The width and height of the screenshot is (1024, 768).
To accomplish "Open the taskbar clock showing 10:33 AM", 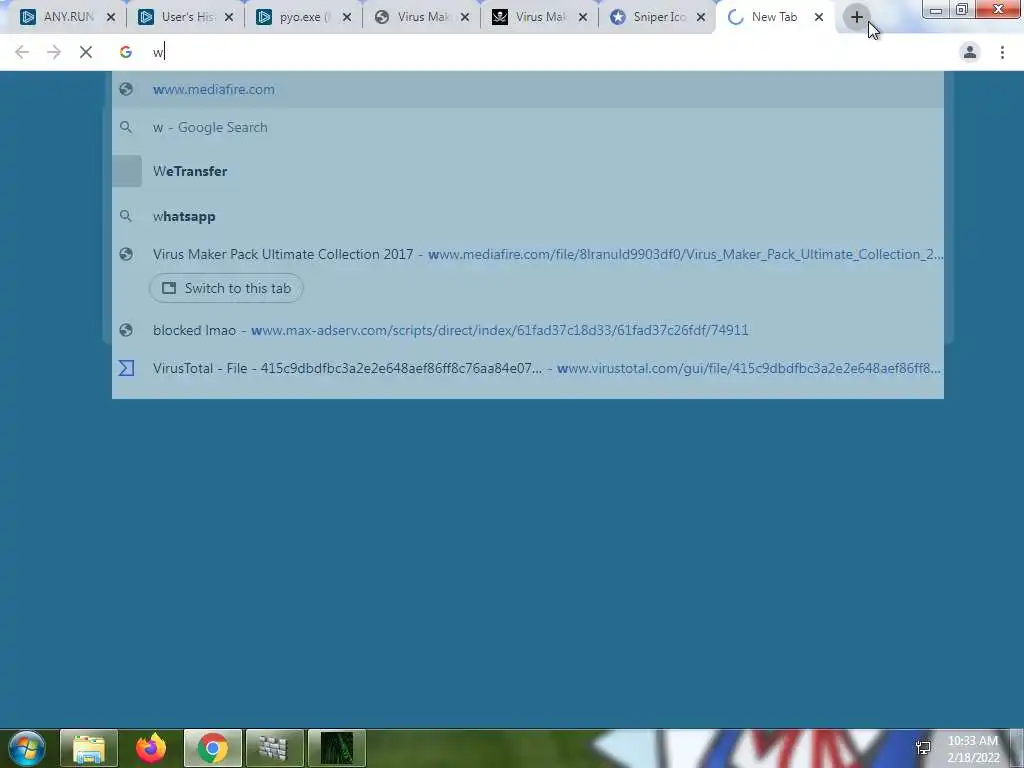I will pyautogui.click(x=973, y=749).
